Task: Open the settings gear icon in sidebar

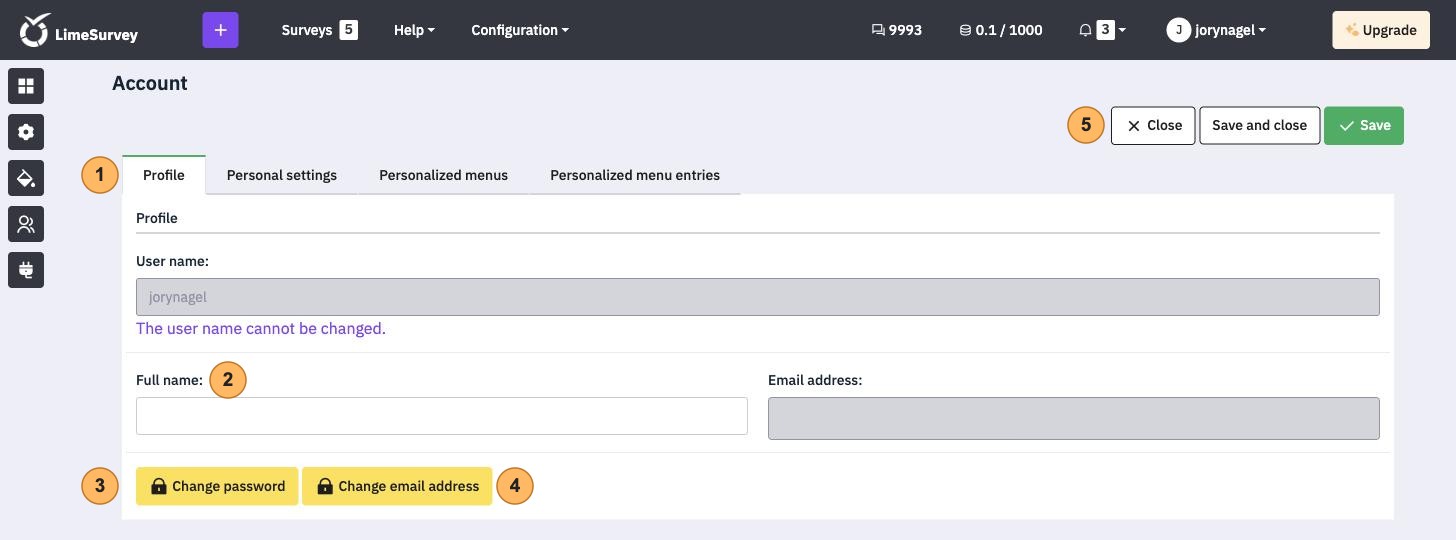Action: 26,132
